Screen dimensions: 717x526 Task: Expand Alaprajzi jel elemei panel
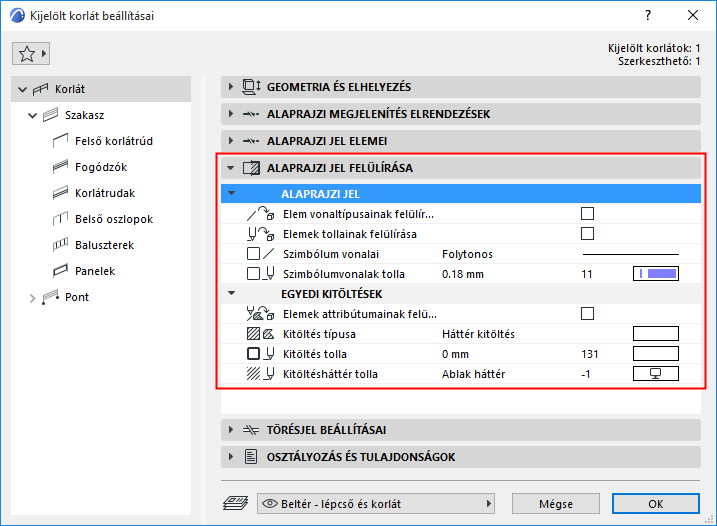(x=231, y=141)
